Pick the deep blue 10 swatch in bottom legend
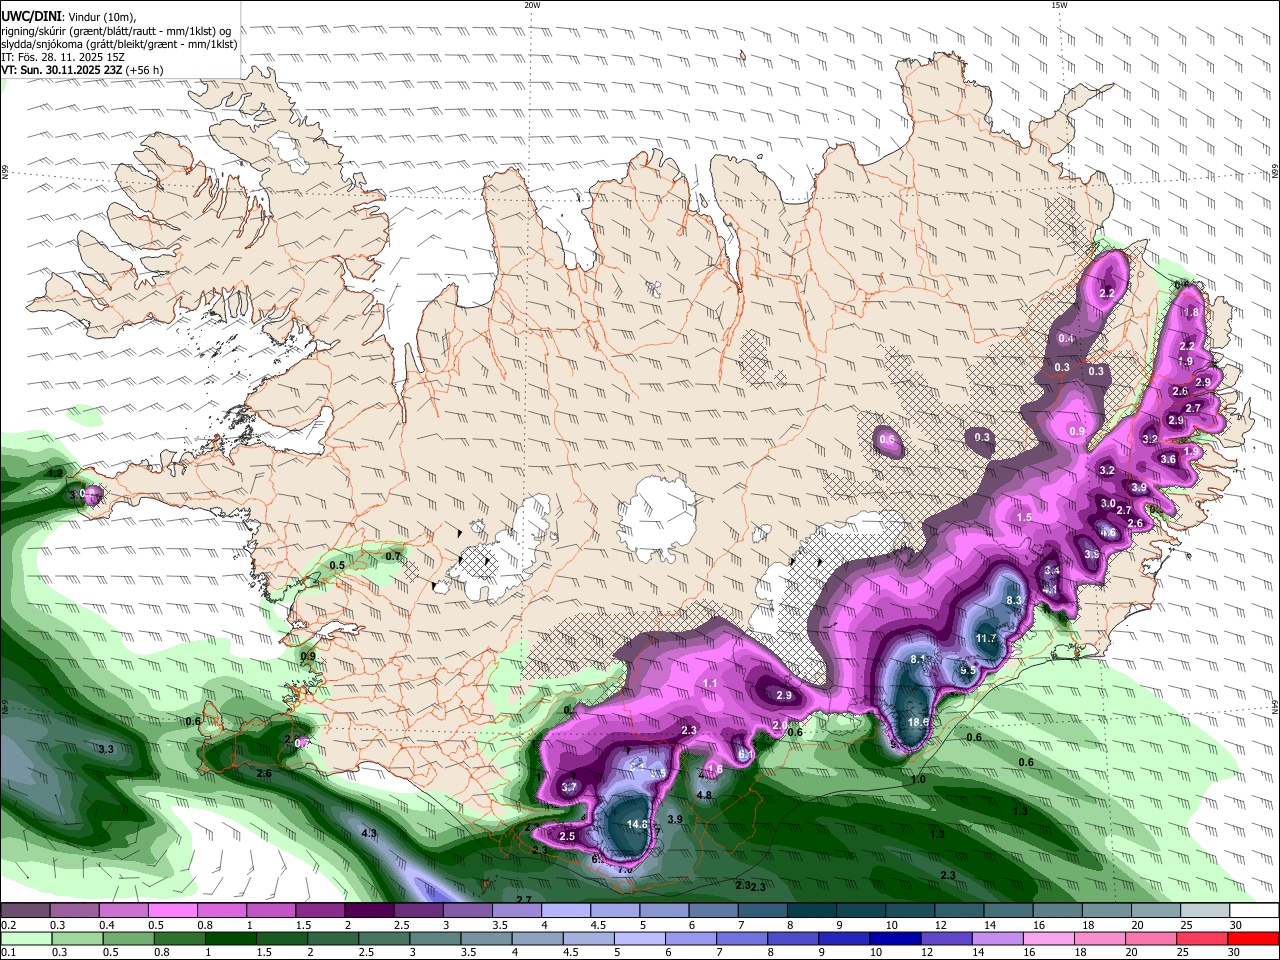 coord(893,938)
